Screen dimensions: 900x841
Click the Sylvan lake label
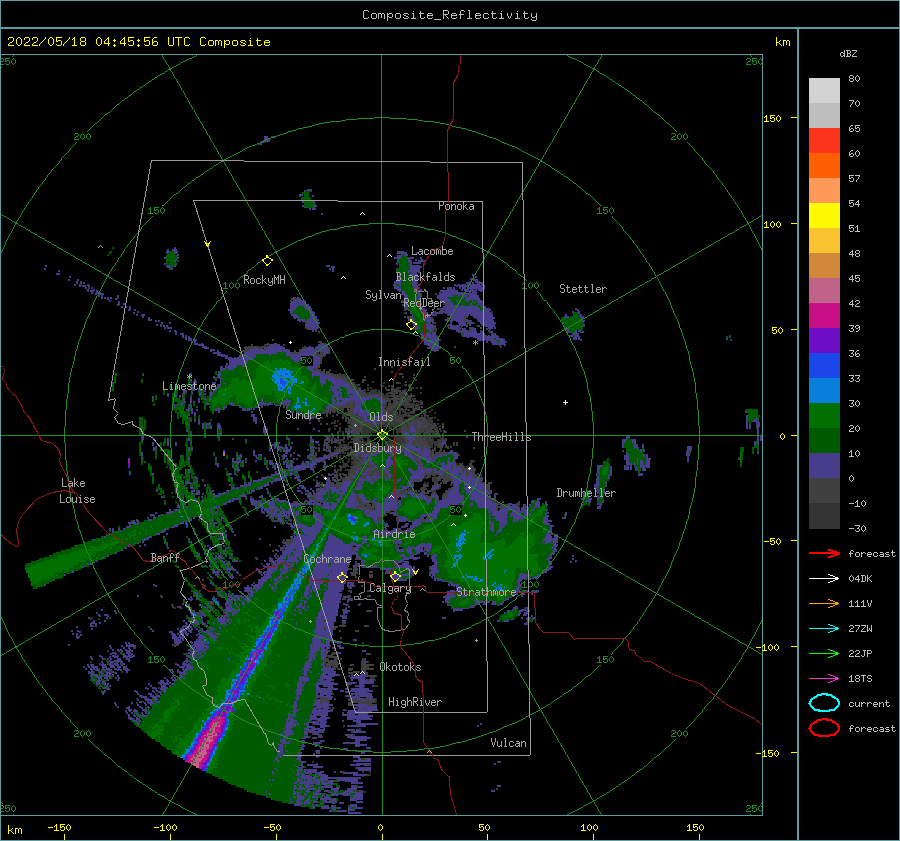383,295
